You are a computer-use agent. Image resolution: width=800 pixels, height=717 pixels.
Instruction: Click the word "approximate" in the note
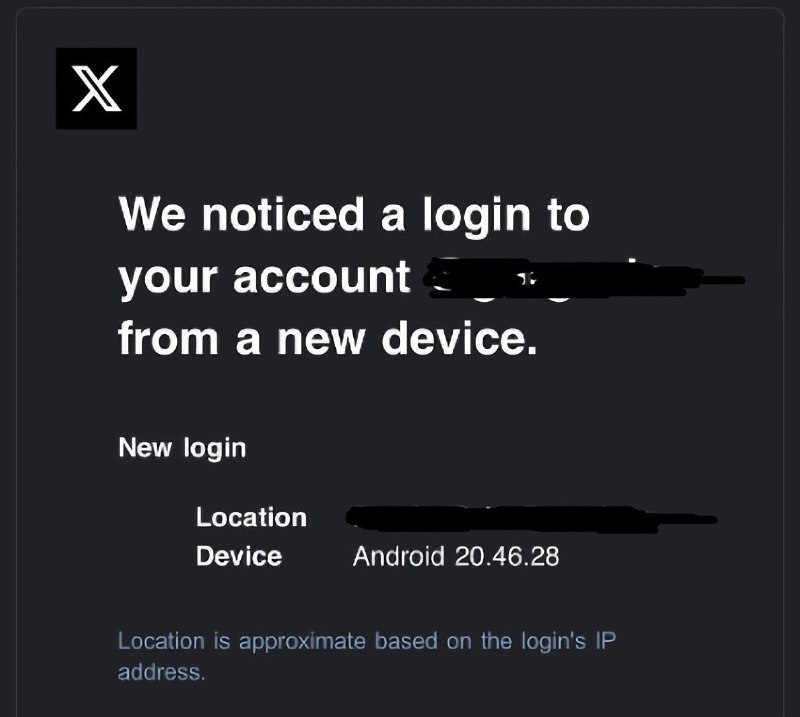point(302,642)
